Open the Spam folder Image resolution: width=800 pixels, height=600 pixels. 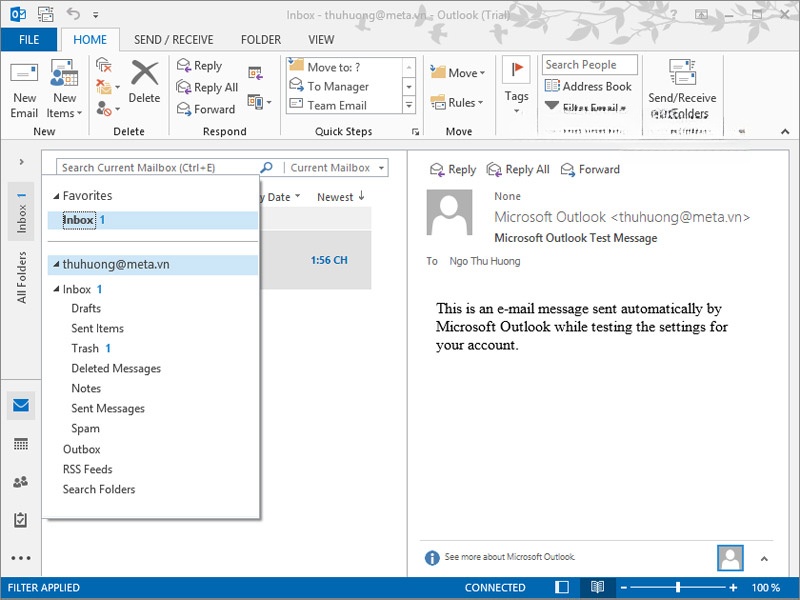click(x=85, y=429)
